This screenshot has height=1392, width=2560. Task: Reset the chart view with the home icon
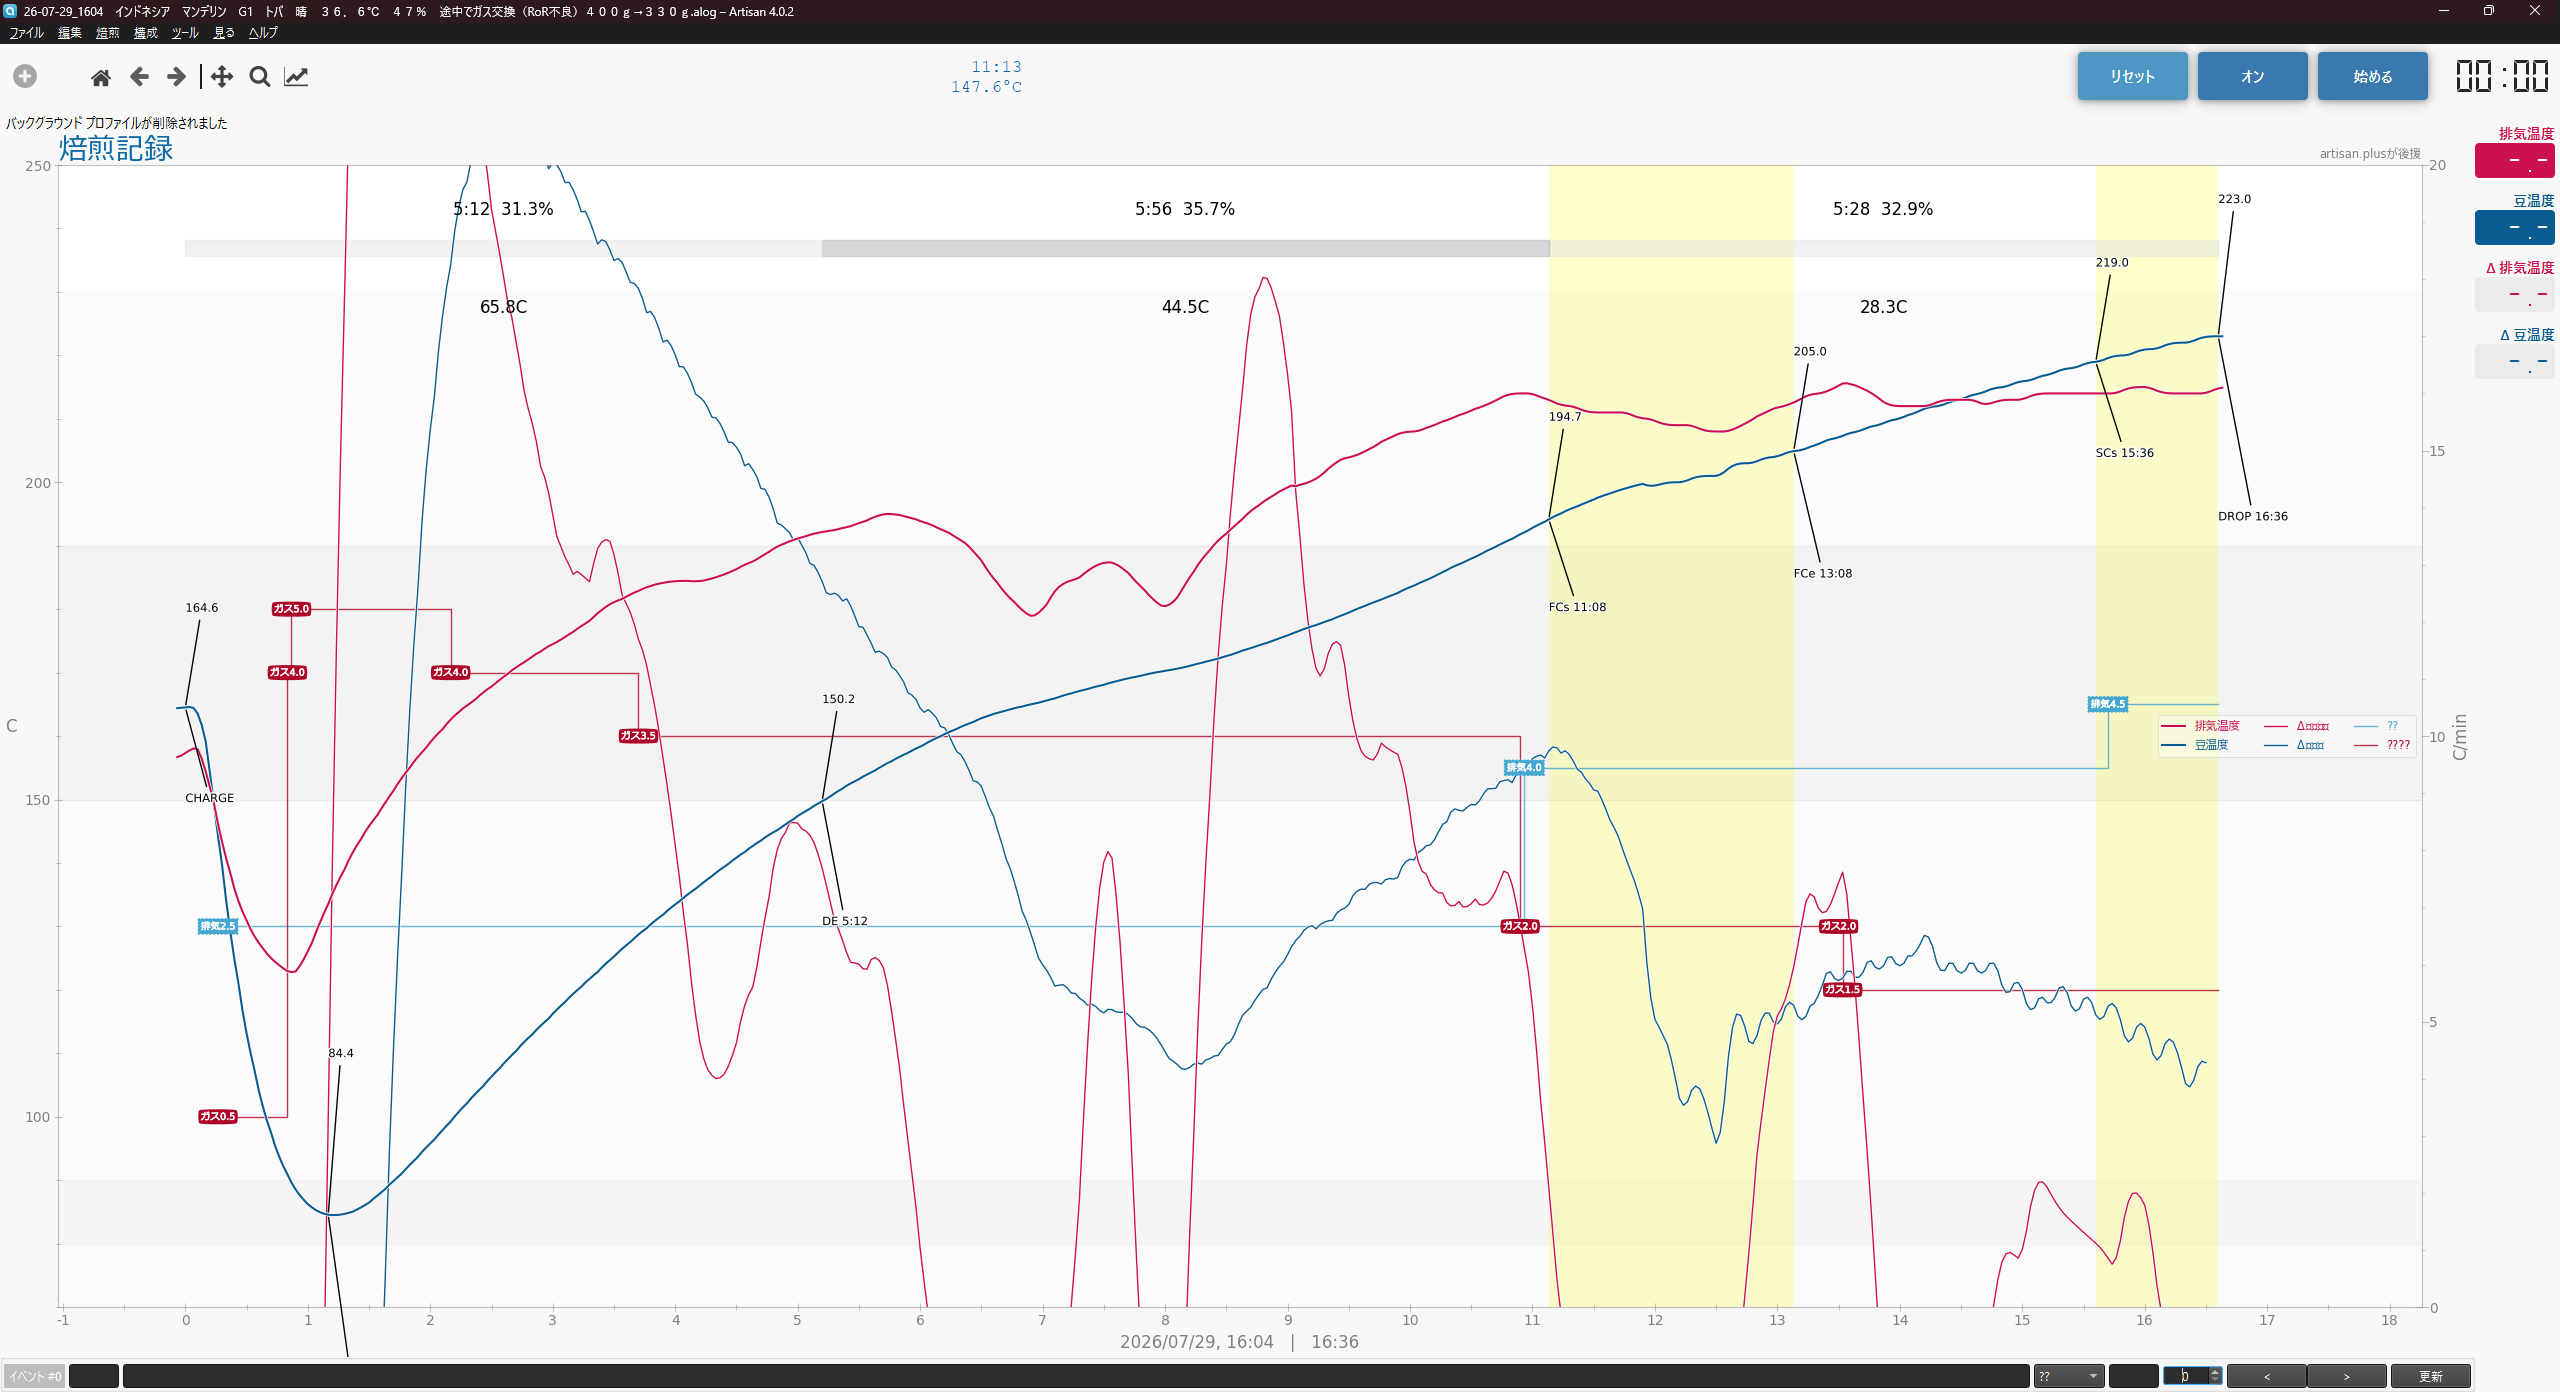coord(100,77)
